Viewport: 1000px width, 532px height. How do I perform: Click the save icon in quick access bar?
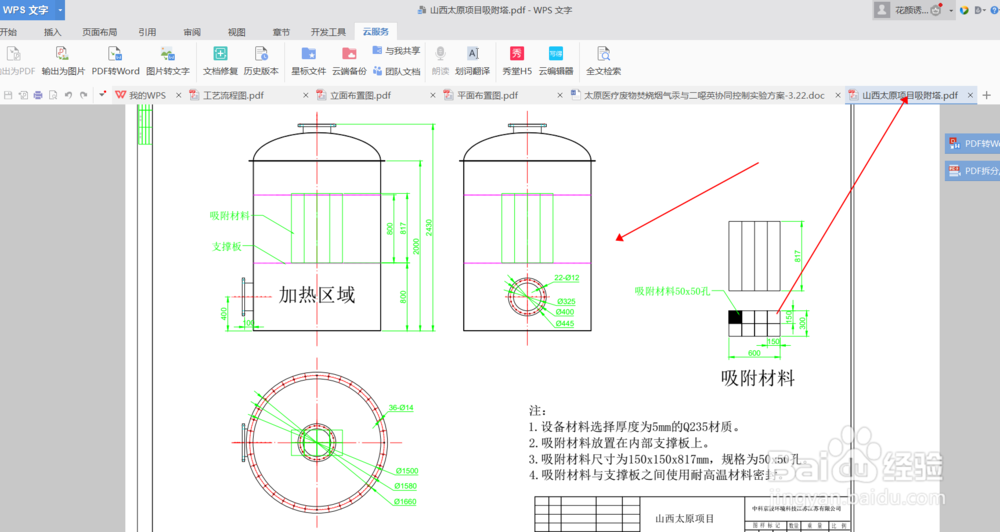(8, 95)
